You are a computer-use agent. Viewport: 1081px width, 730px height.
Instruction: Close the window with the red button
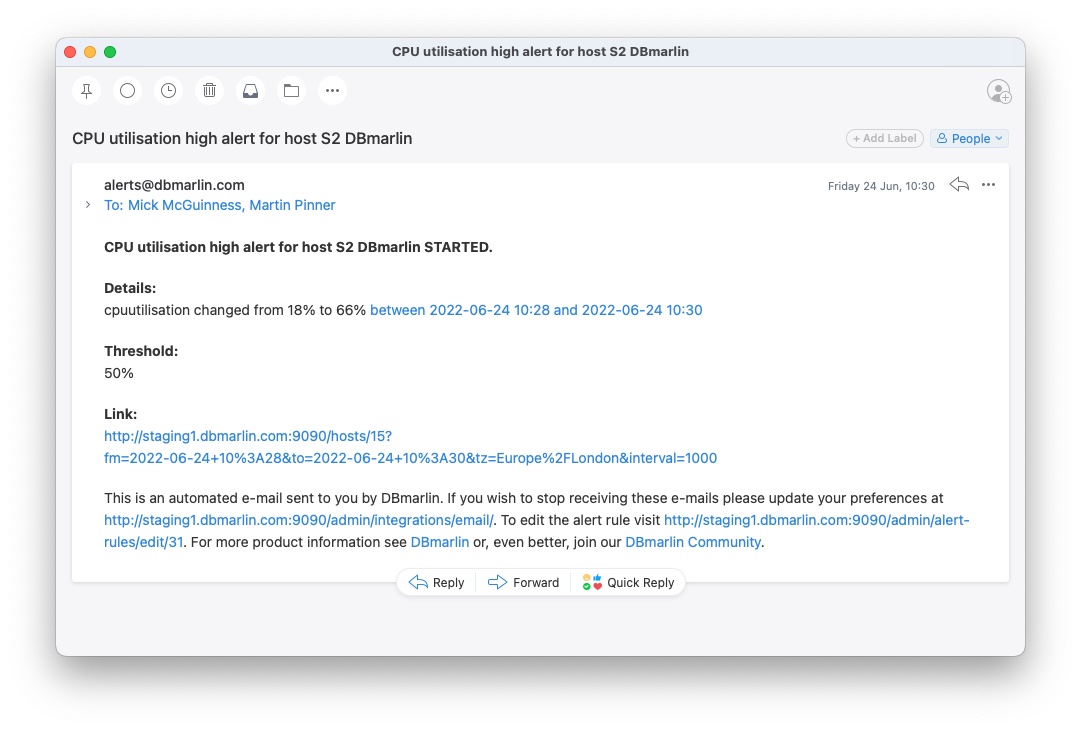70,52
